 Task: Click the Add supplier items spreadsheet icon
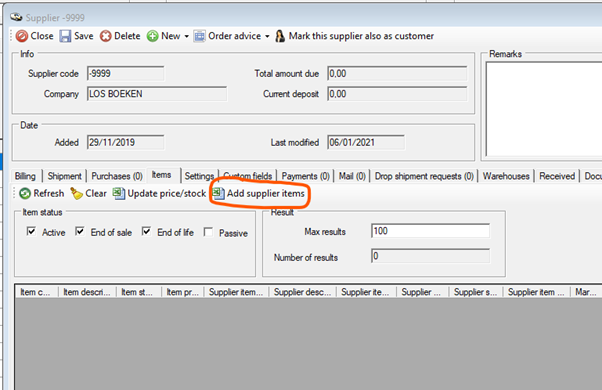point(218,193)
